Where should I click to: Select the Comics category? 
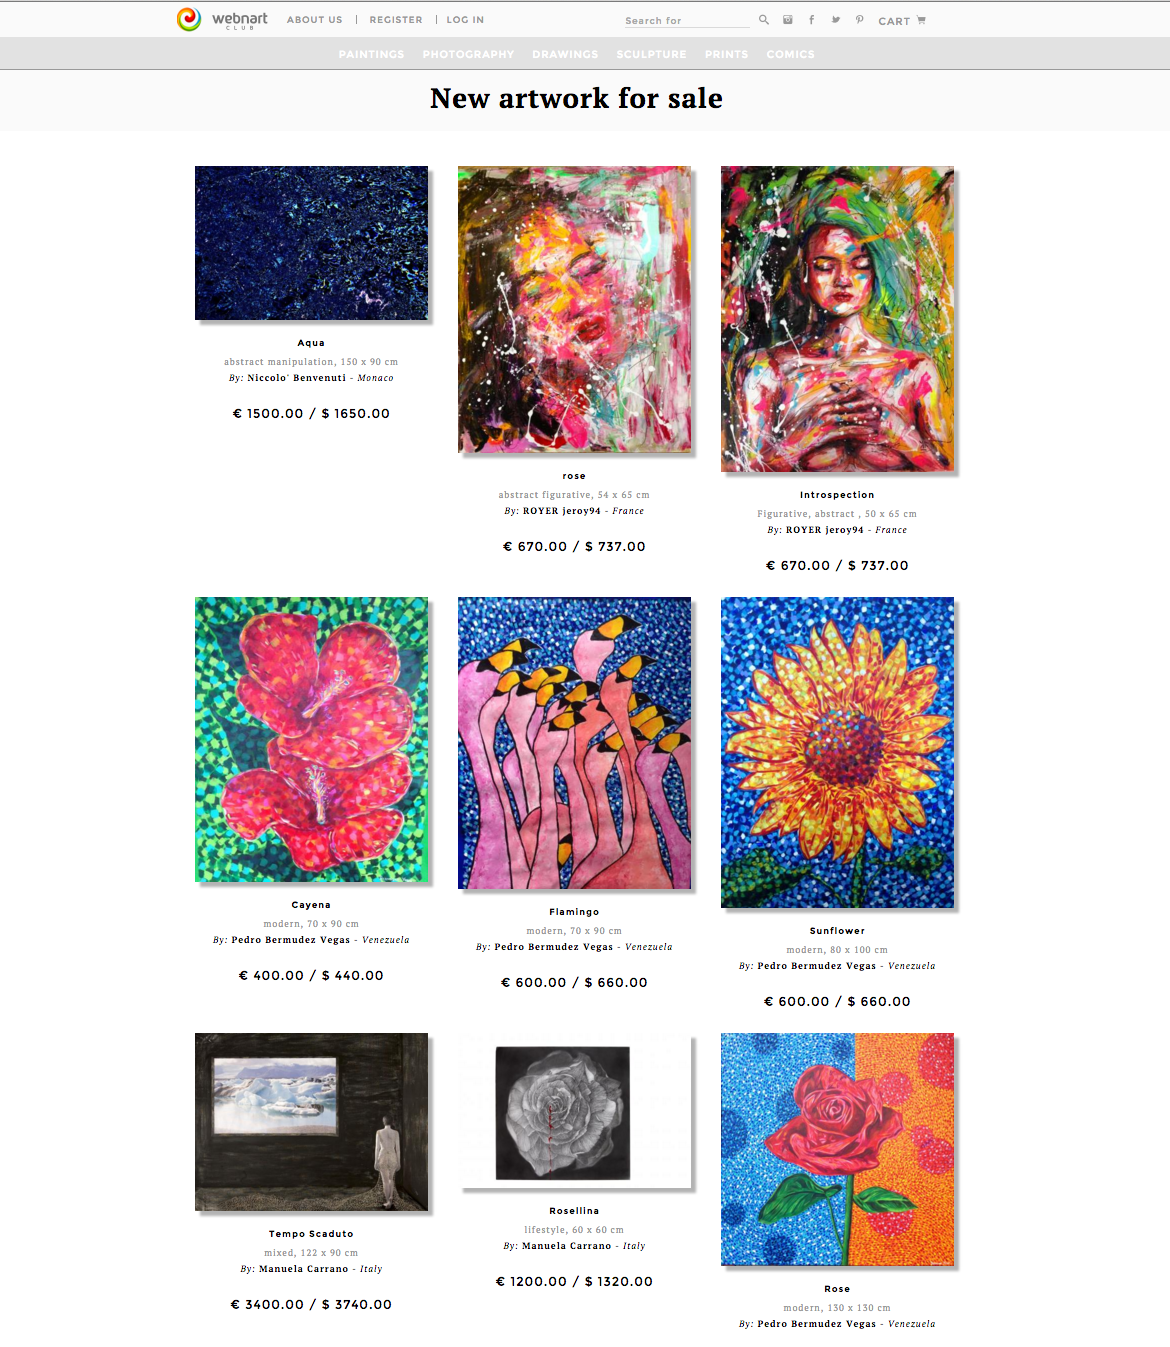click(x=790, y=54)
